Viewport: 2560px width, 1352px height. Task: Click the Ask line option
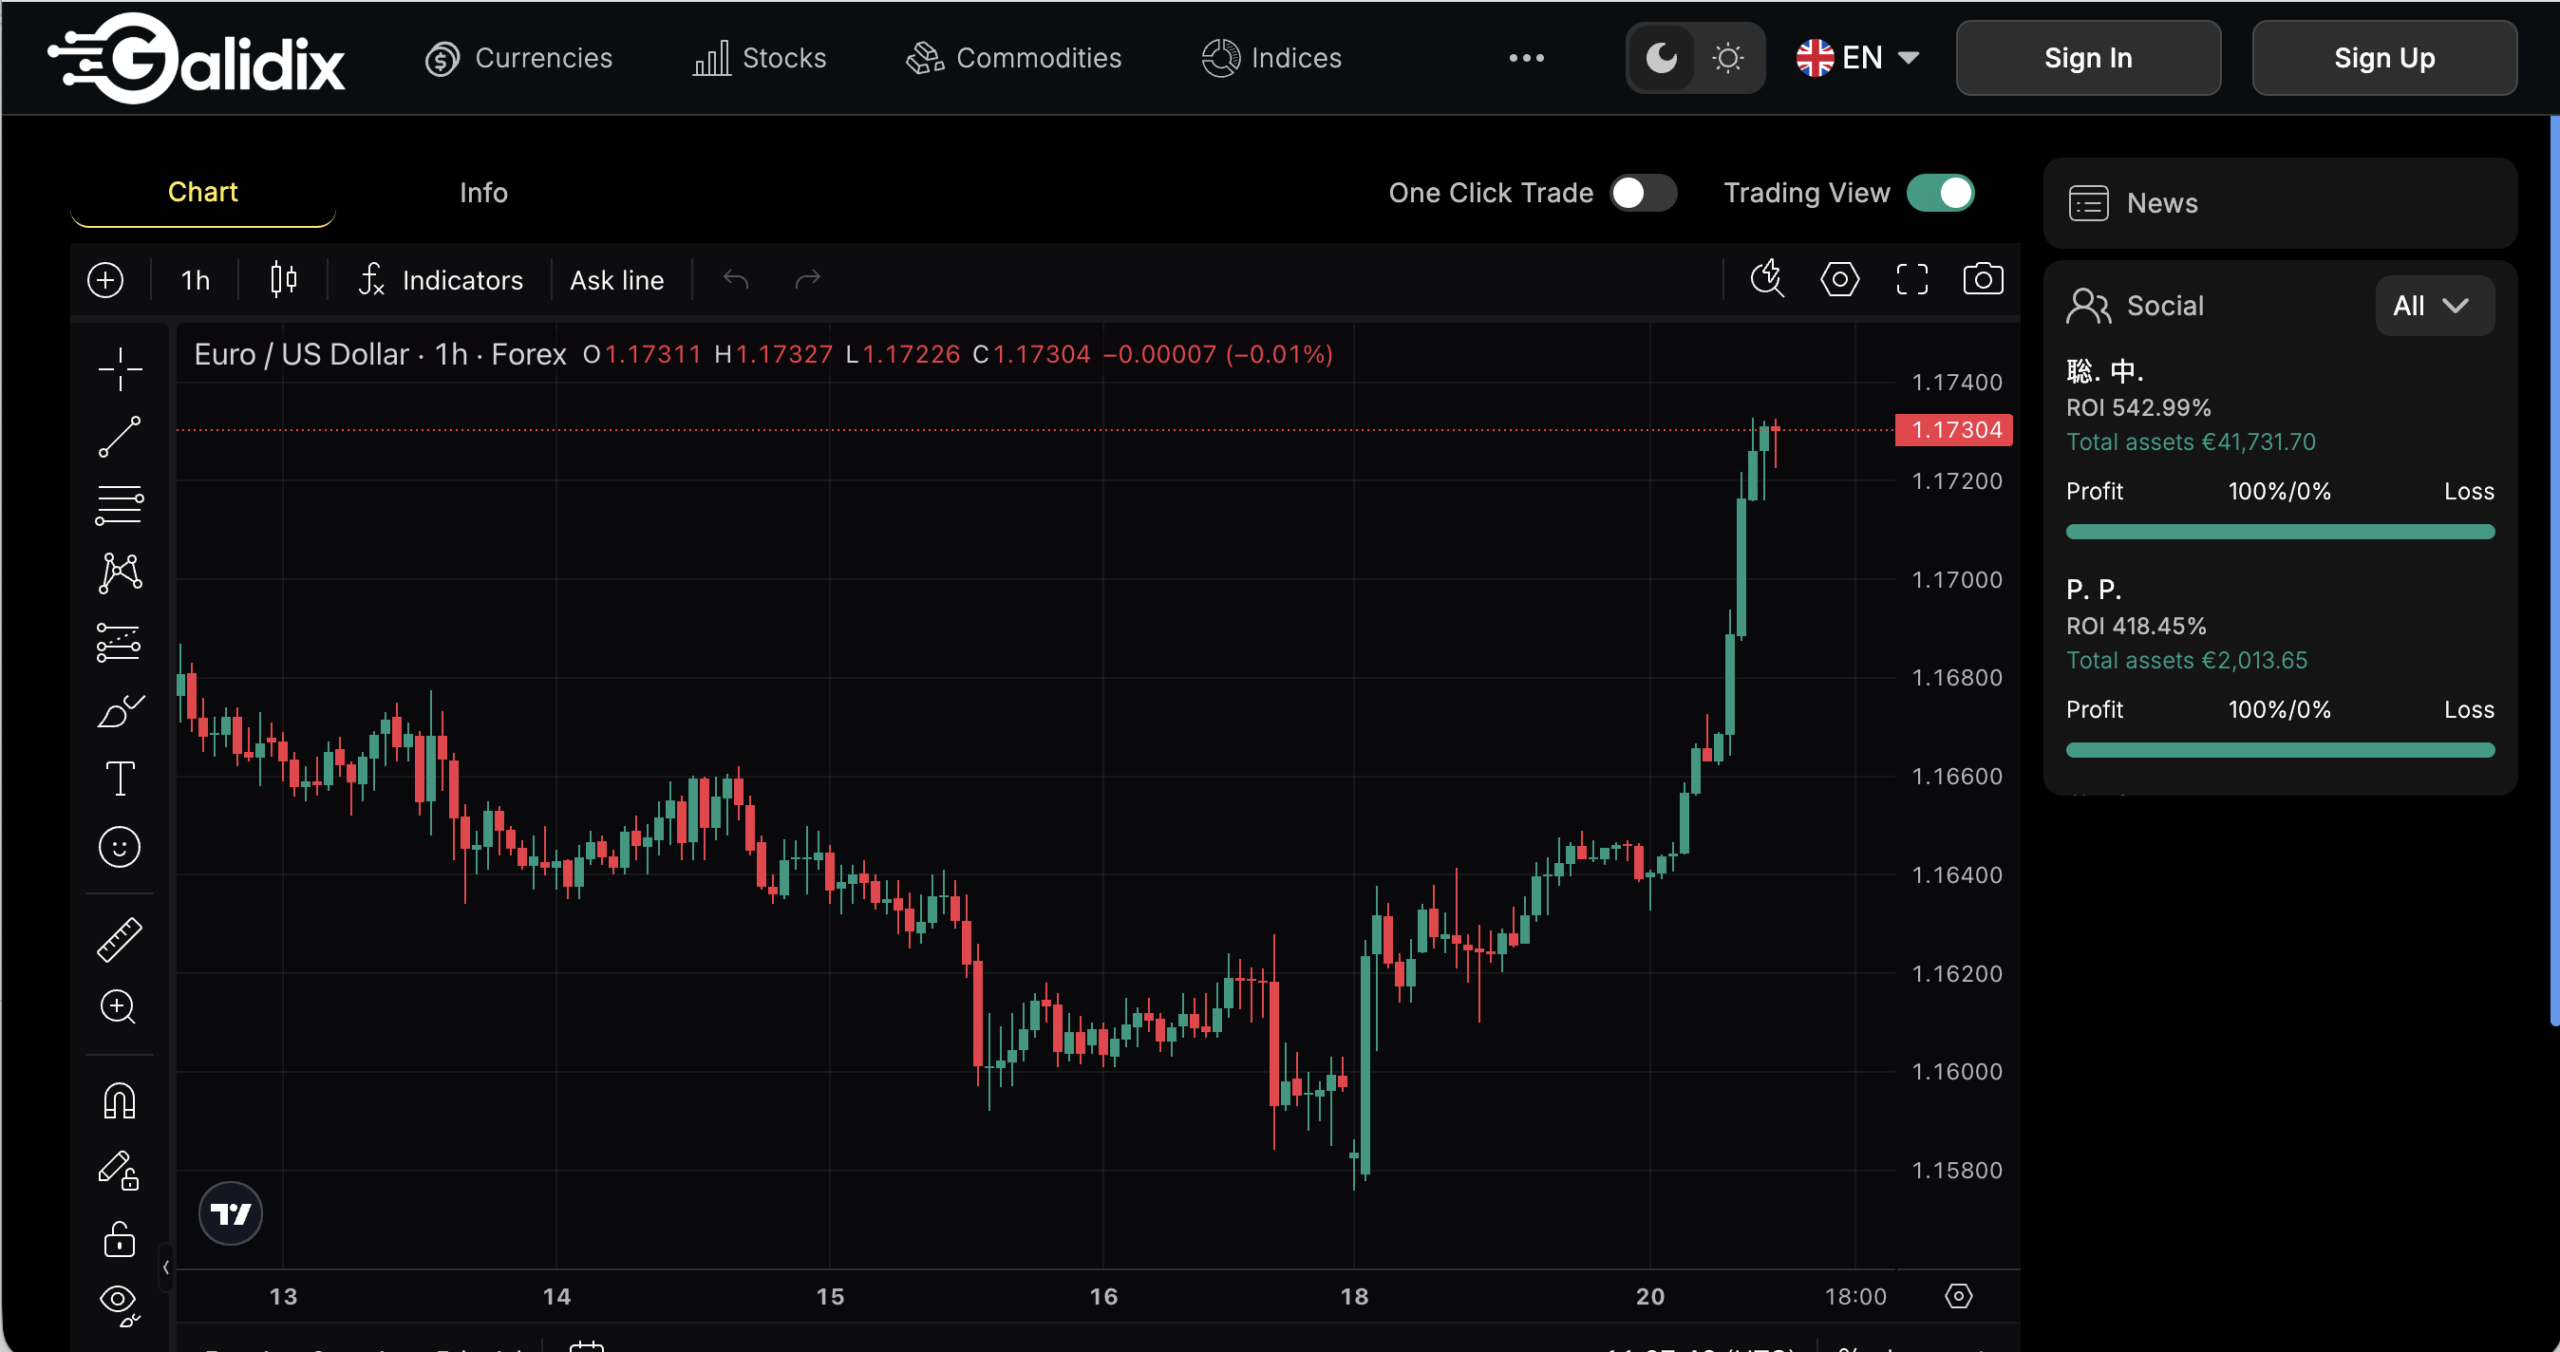click(617, 280)
